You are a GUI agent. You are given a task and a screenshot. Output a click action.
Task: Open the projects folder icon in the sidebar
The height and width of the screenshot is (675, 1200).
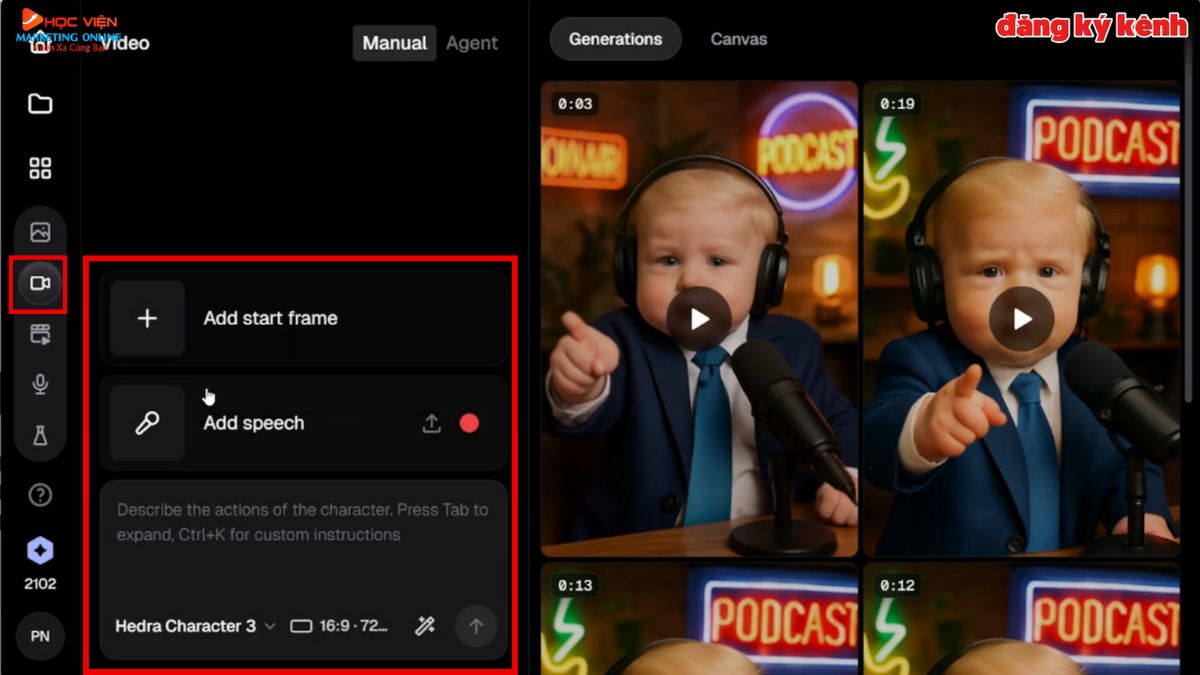click(40, 104)
